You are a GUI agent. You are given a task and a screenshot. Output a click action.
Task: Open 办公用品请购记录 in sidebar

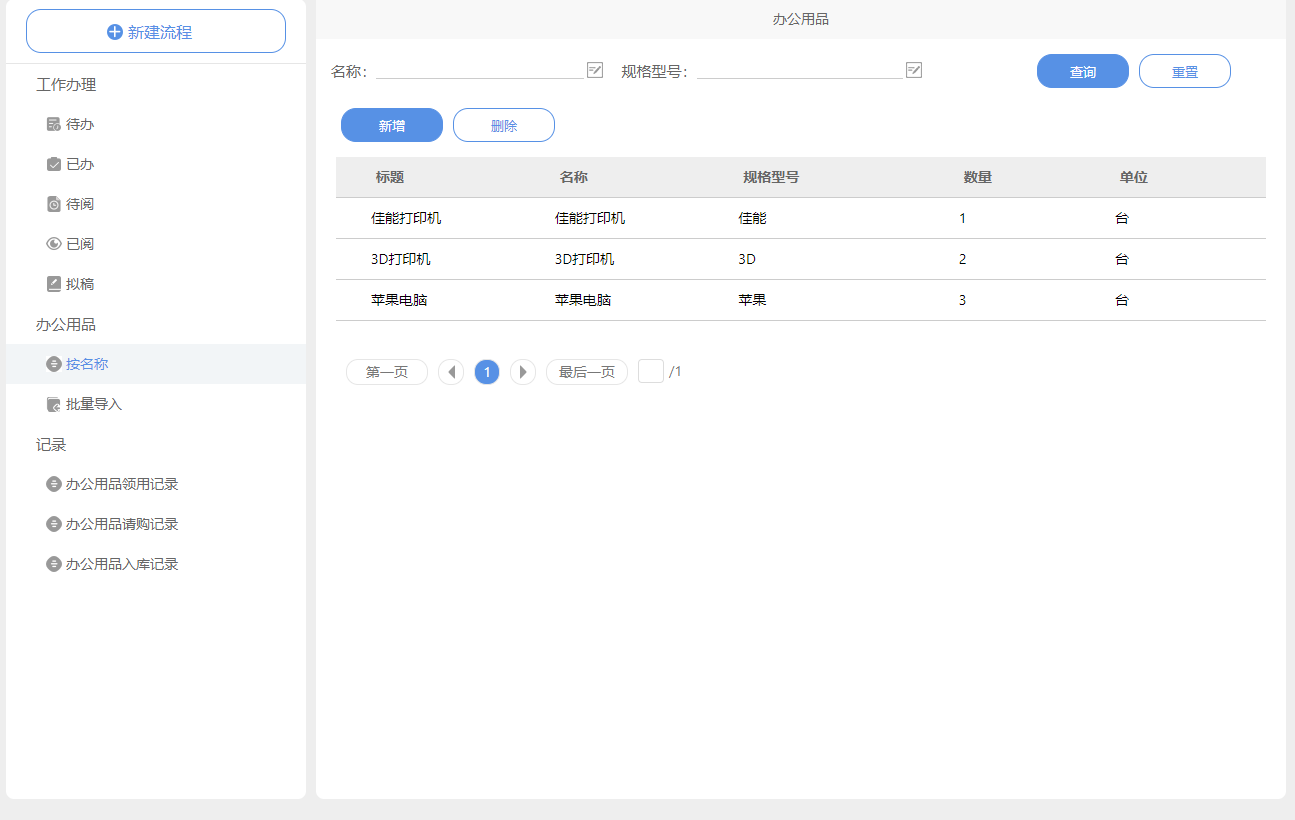(121, 524)
